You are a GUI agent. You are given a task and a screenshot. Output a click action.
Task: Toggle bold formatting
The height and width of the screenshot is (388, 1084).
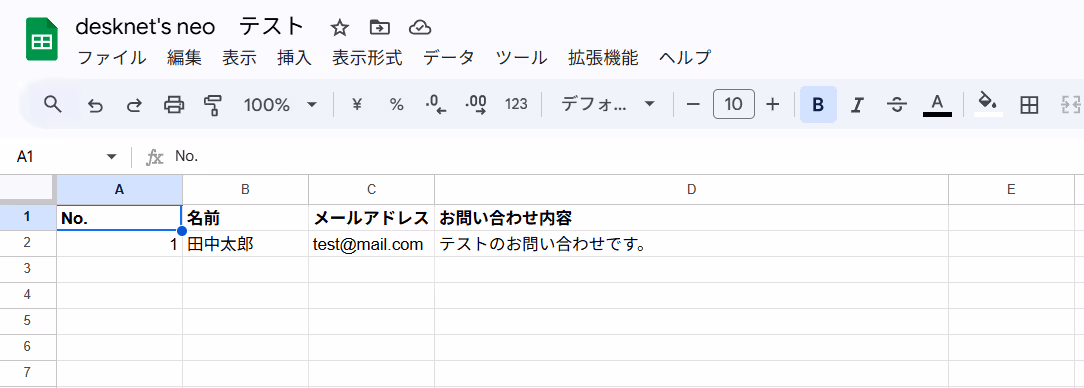click(818, 104)
